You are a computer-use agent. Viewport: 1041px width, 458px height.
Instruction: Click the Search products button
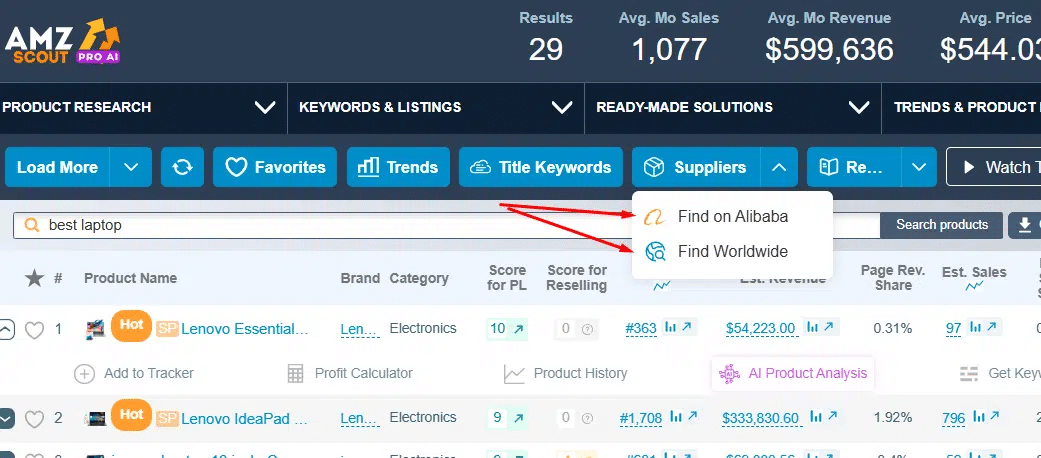pyautogui.click(x=941, y=225)
